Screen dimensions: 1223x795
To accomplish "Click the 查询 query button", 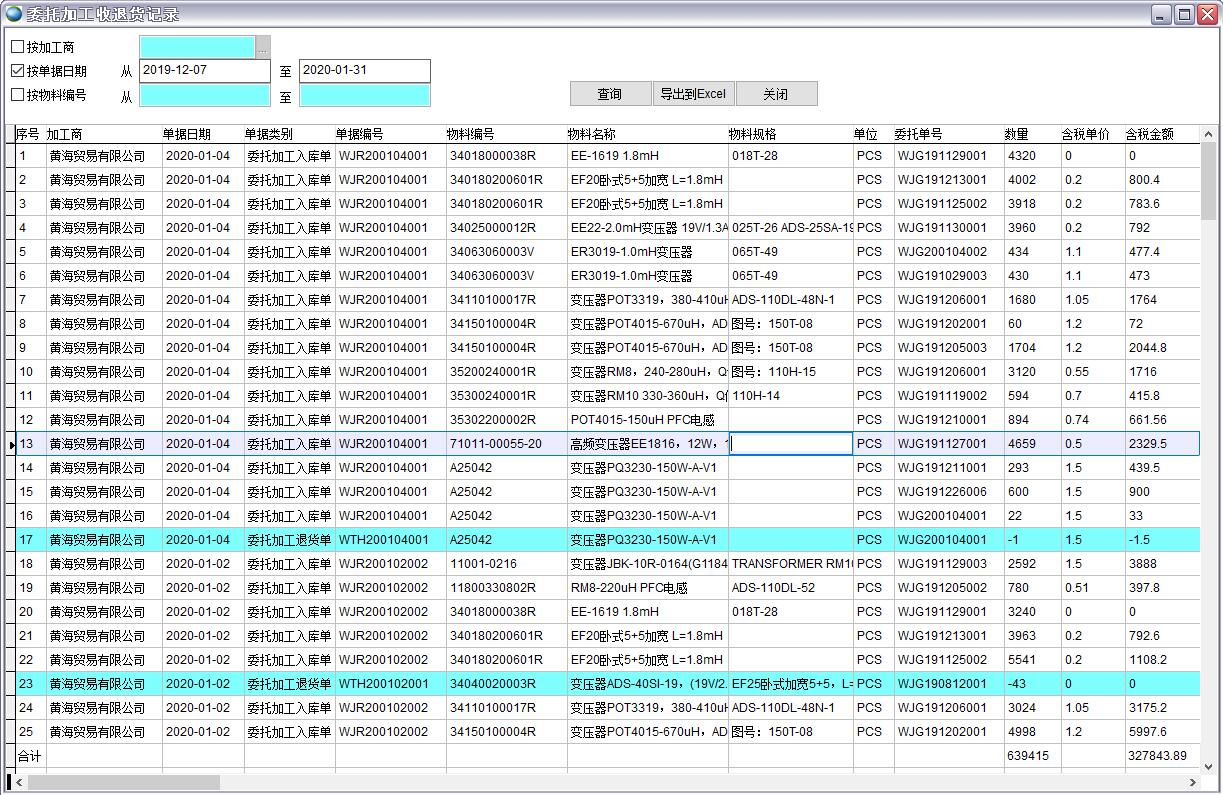I will (x=609, y=93).
